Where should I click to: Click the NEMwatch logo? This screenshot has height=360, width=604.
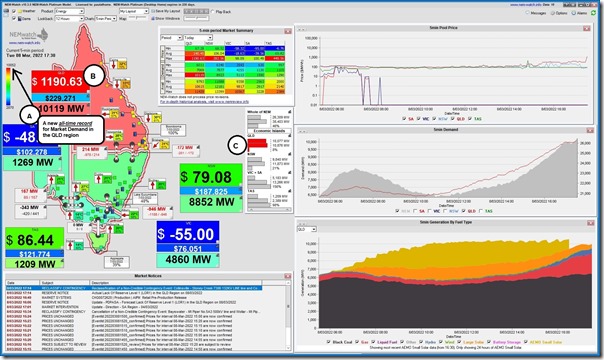[29, 35]
